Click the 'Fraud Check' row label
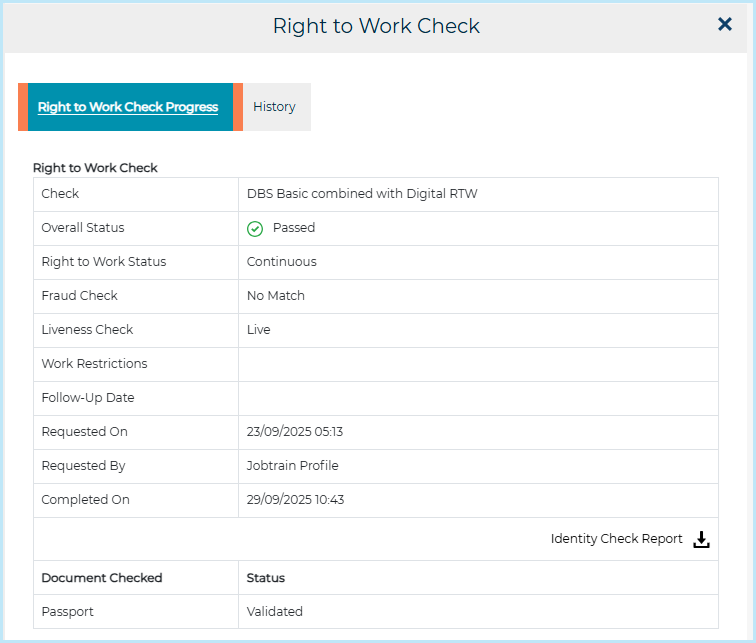This screenshot has height=643, width=756. pyautogui.click(x=80, y=295)
